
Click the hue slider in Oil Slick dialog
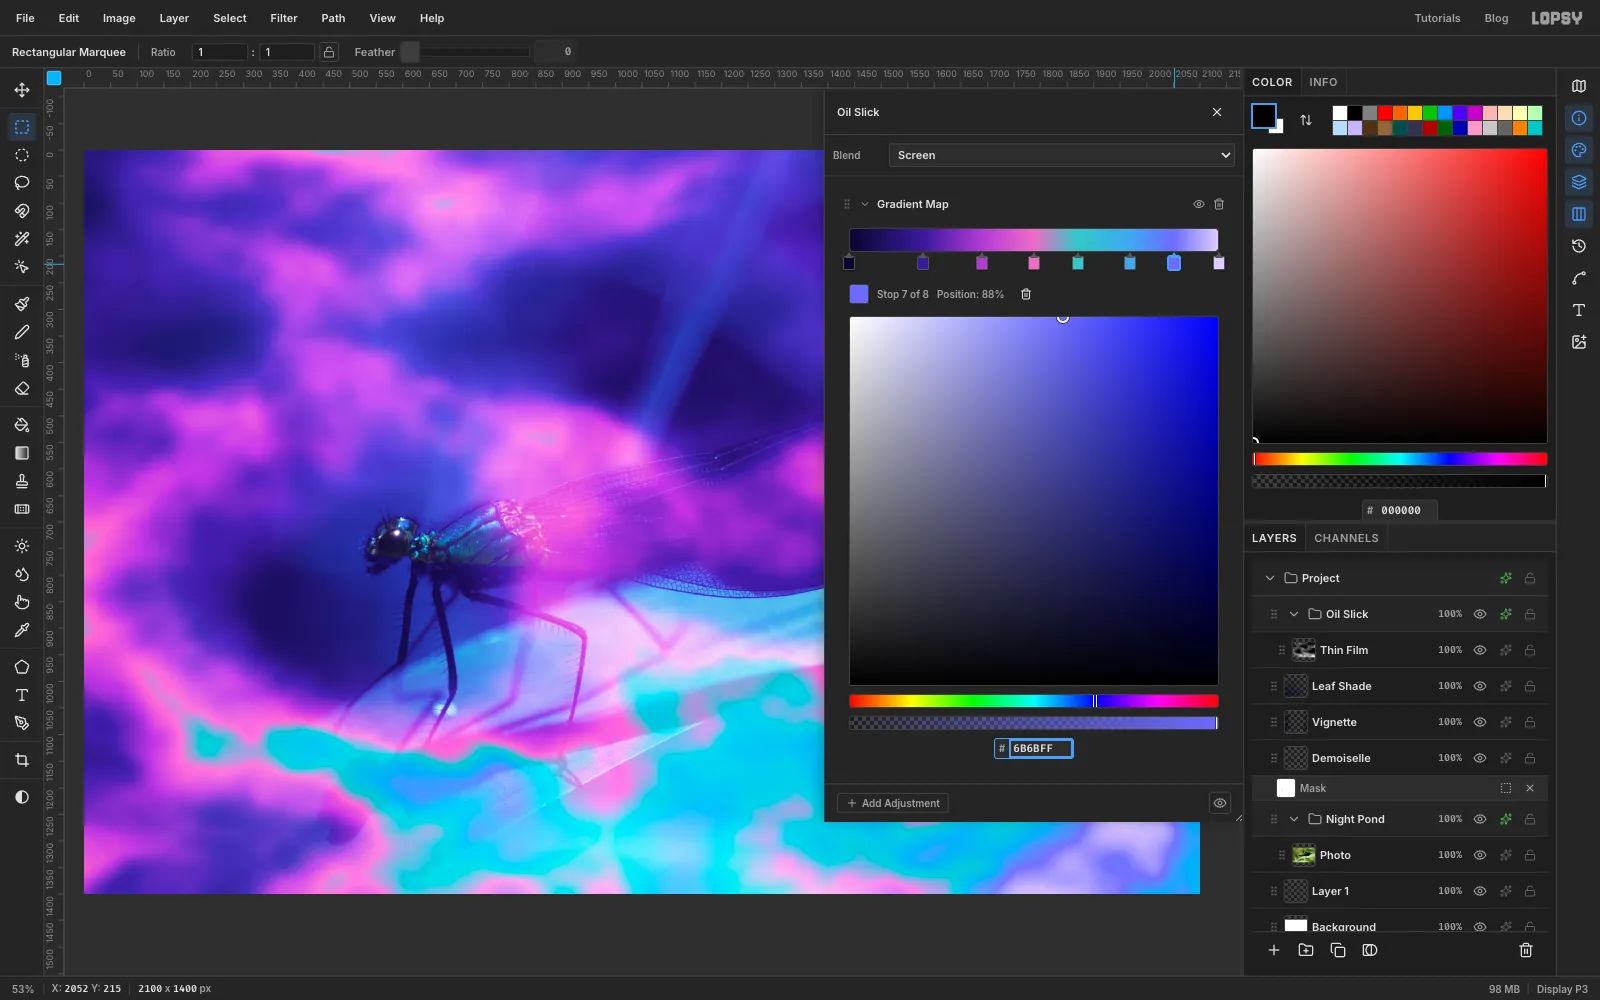pos(1034,701)
